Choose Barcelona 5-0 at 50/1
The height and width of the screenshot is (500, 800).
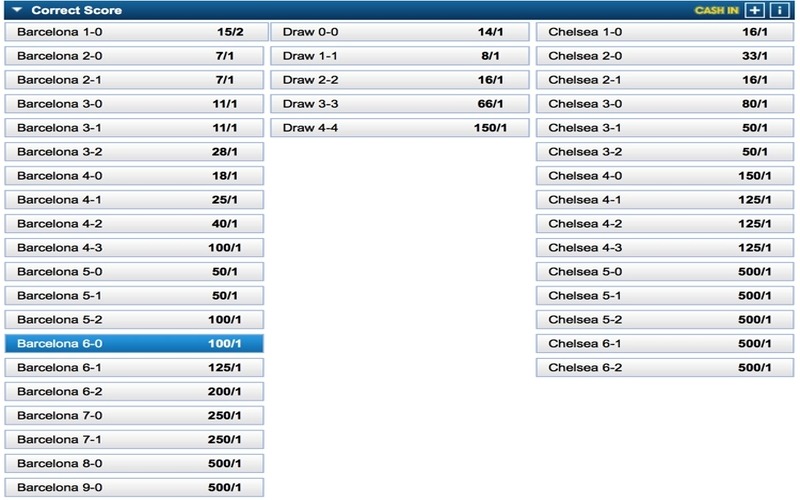click(134, 271)
